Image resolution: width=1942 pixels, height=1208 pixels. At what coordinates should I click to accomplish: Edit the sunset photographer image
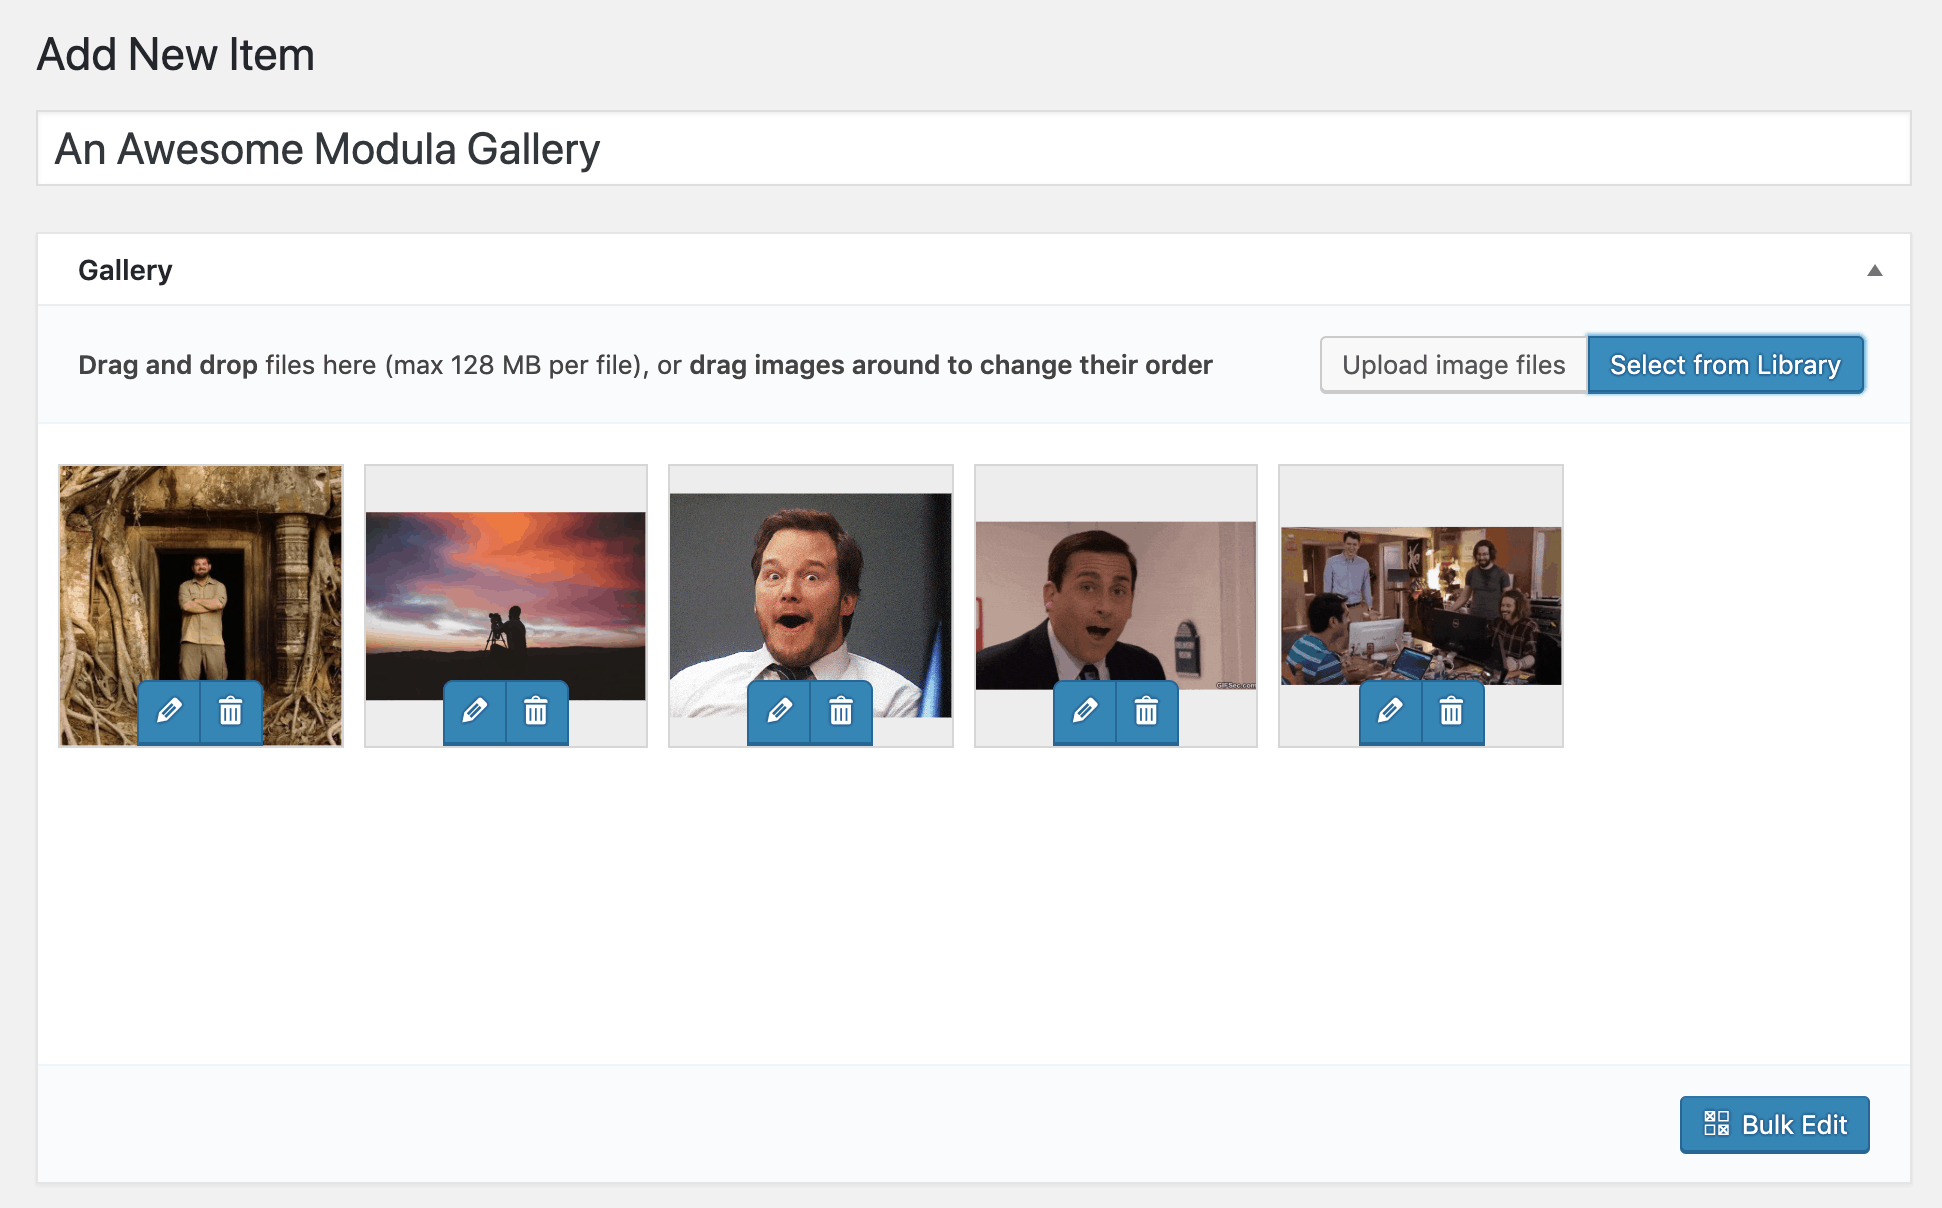475,712
